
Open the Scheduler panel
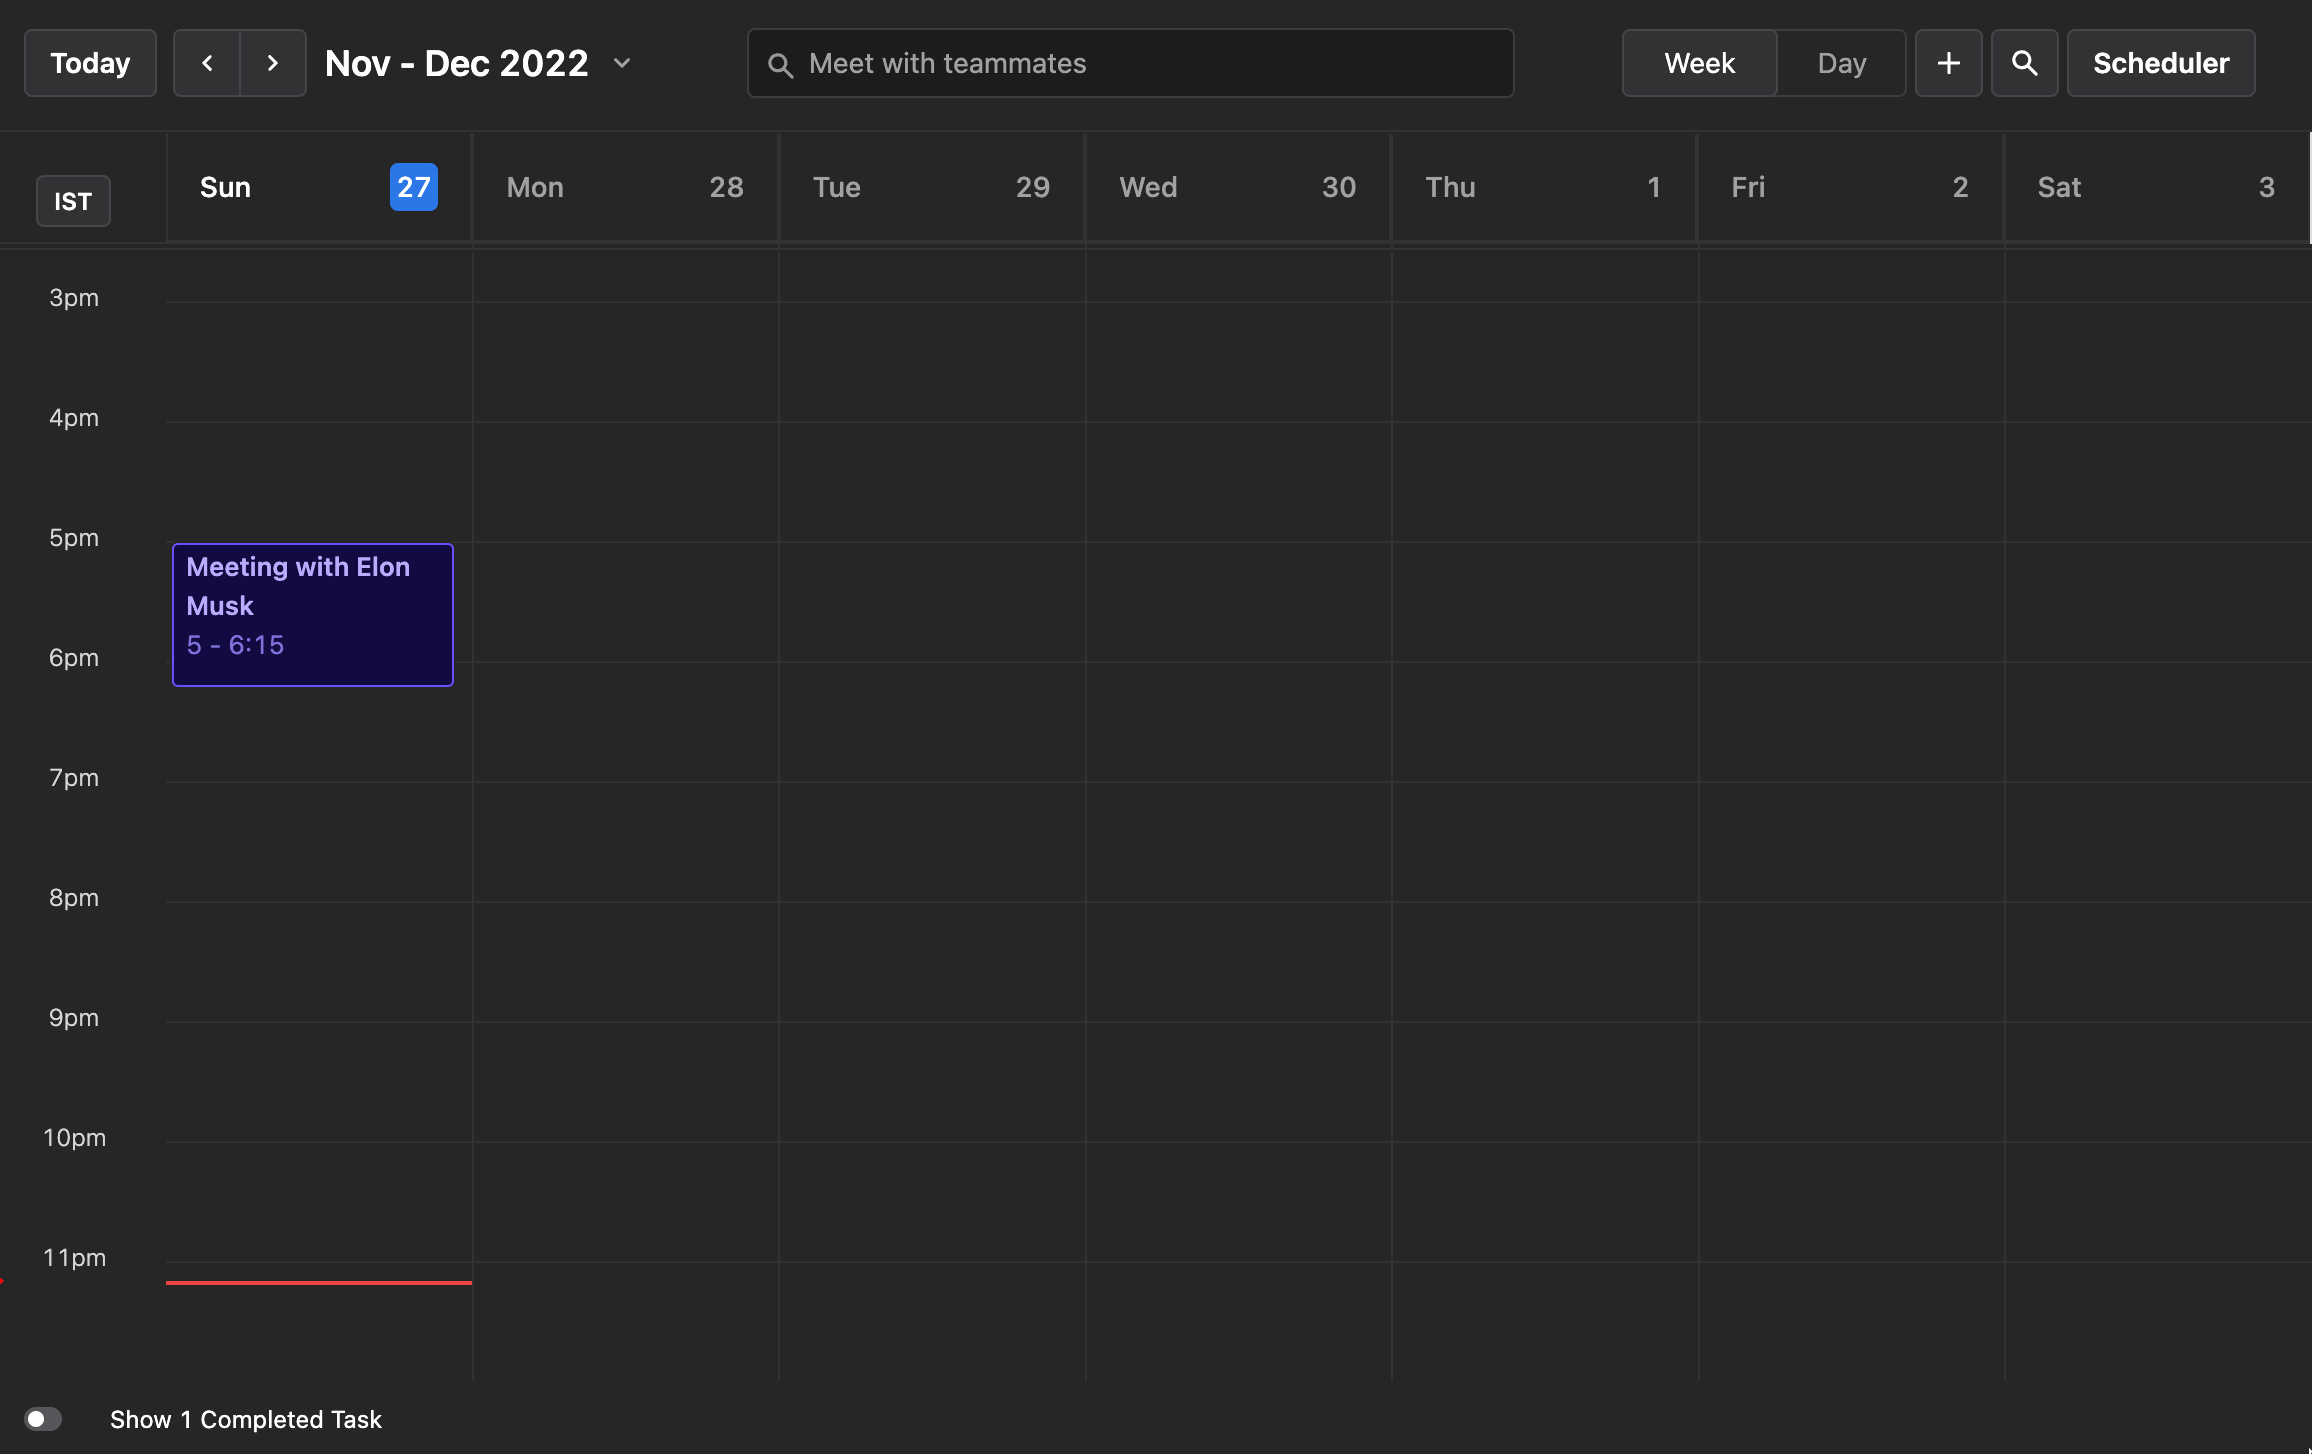click(2160, 62)
